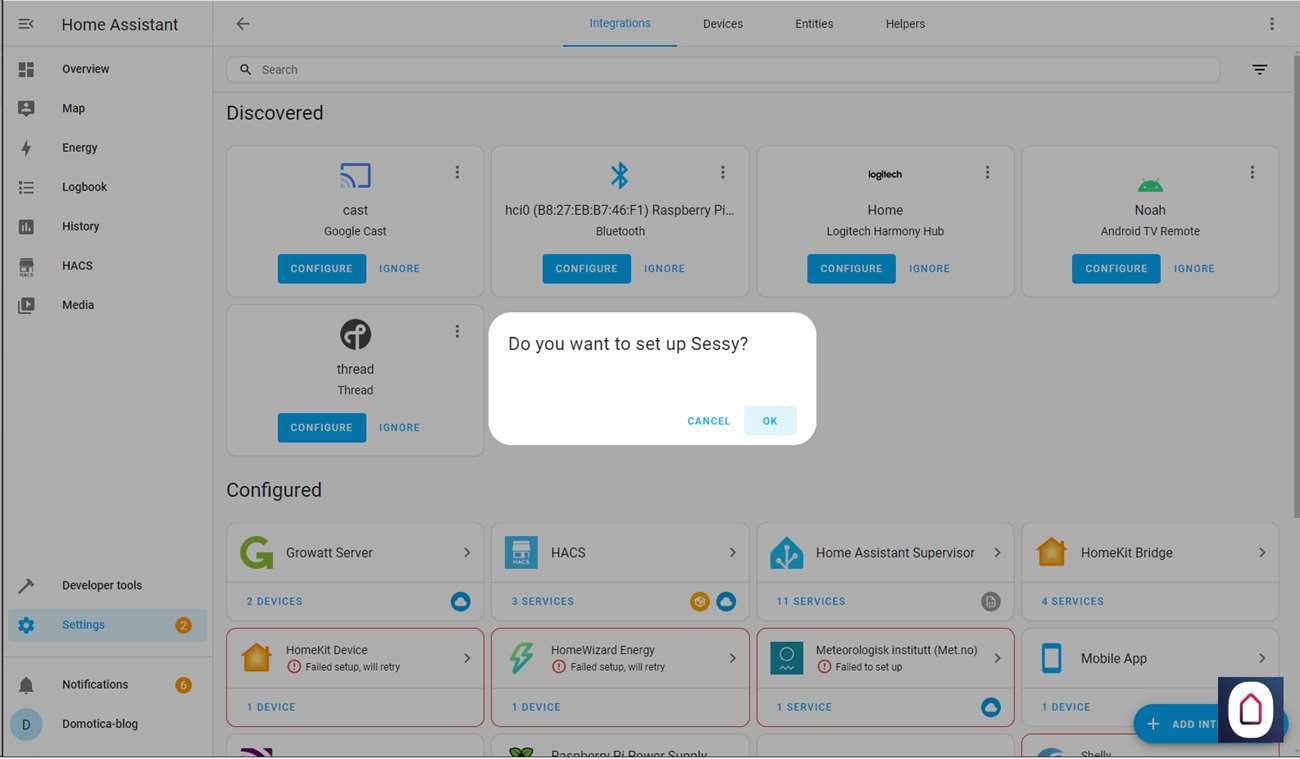Open the Logitech Harmony Hub card's menu
The height and width of the screenshot is (759, 1300).
[987, 172]
